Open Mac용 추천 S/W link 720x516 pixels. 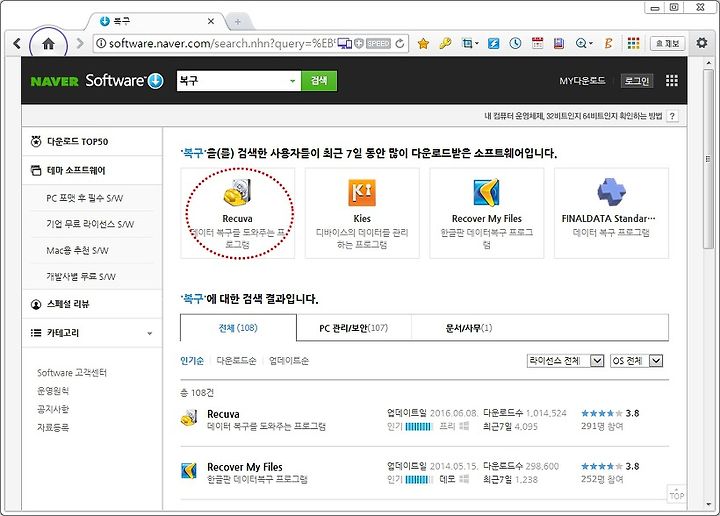point(77,251)
